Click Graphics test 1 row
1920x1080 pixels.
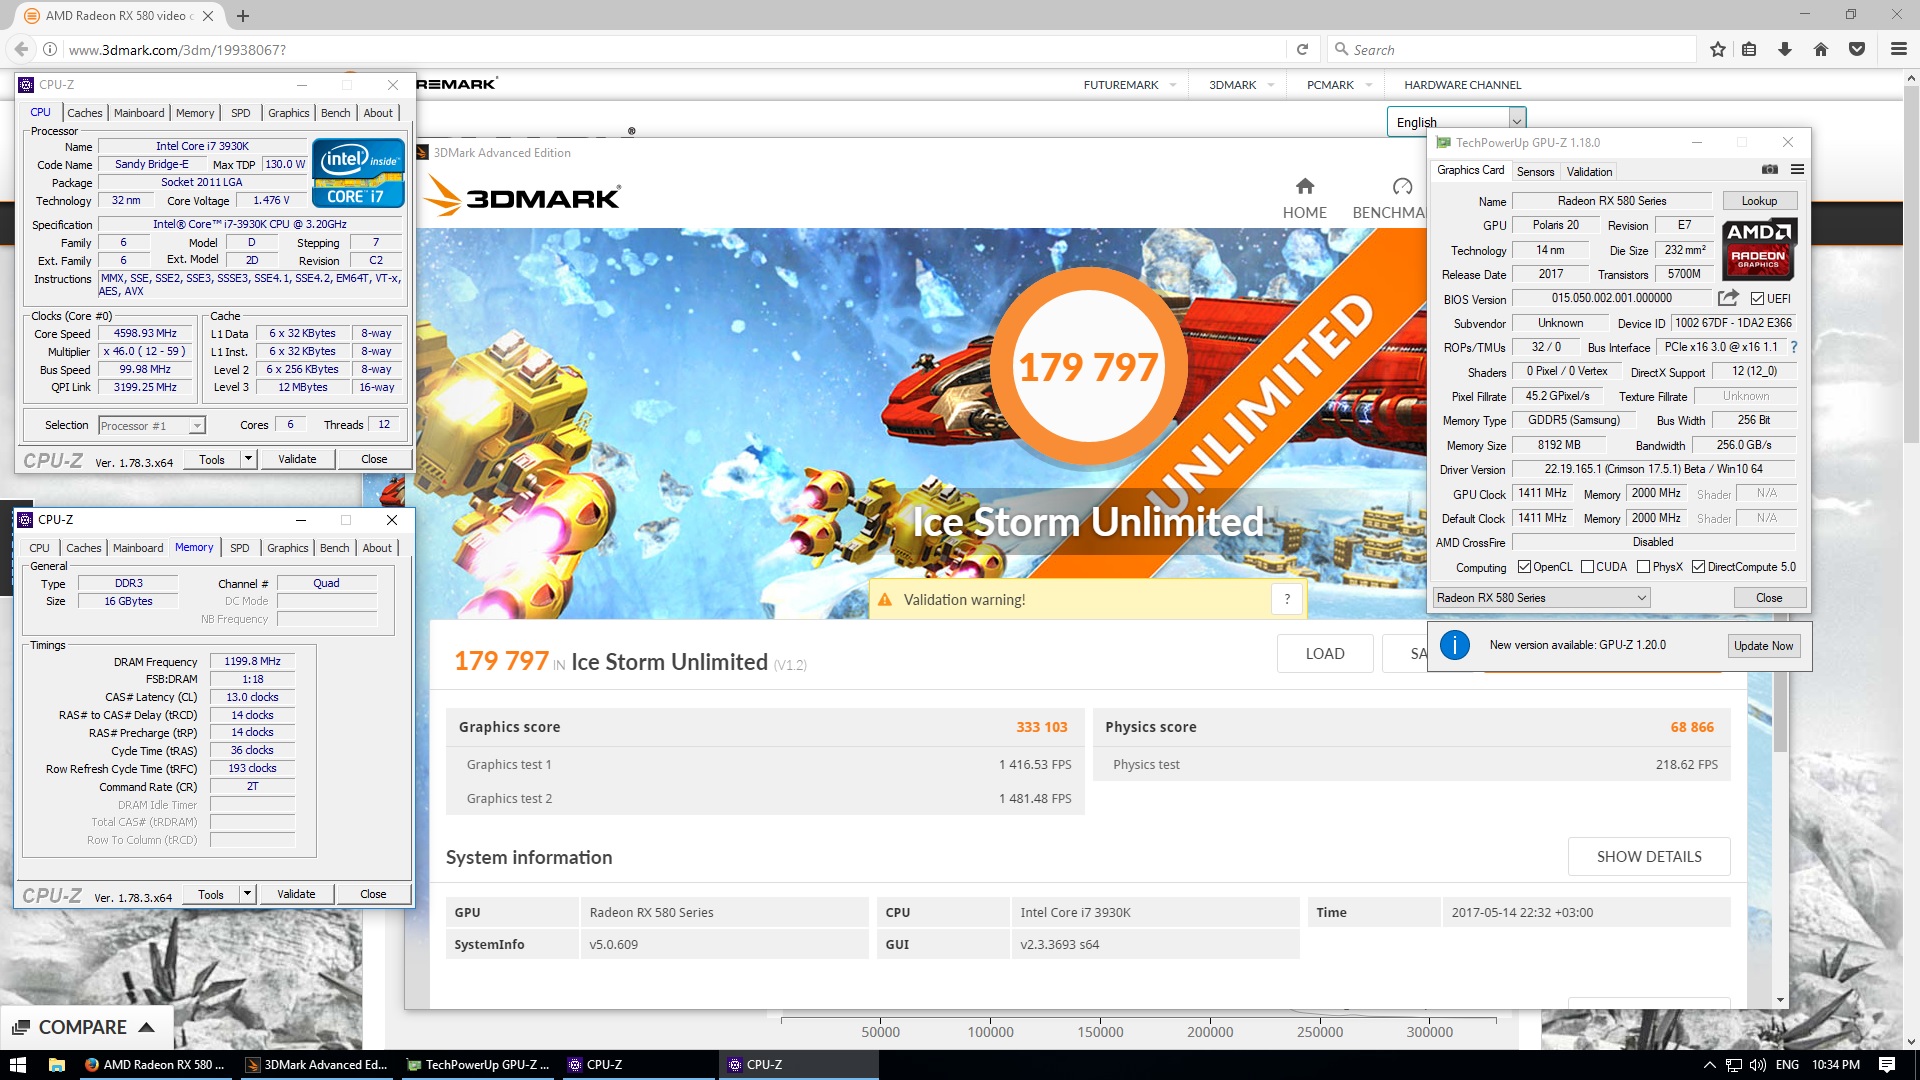pos(765,764)
